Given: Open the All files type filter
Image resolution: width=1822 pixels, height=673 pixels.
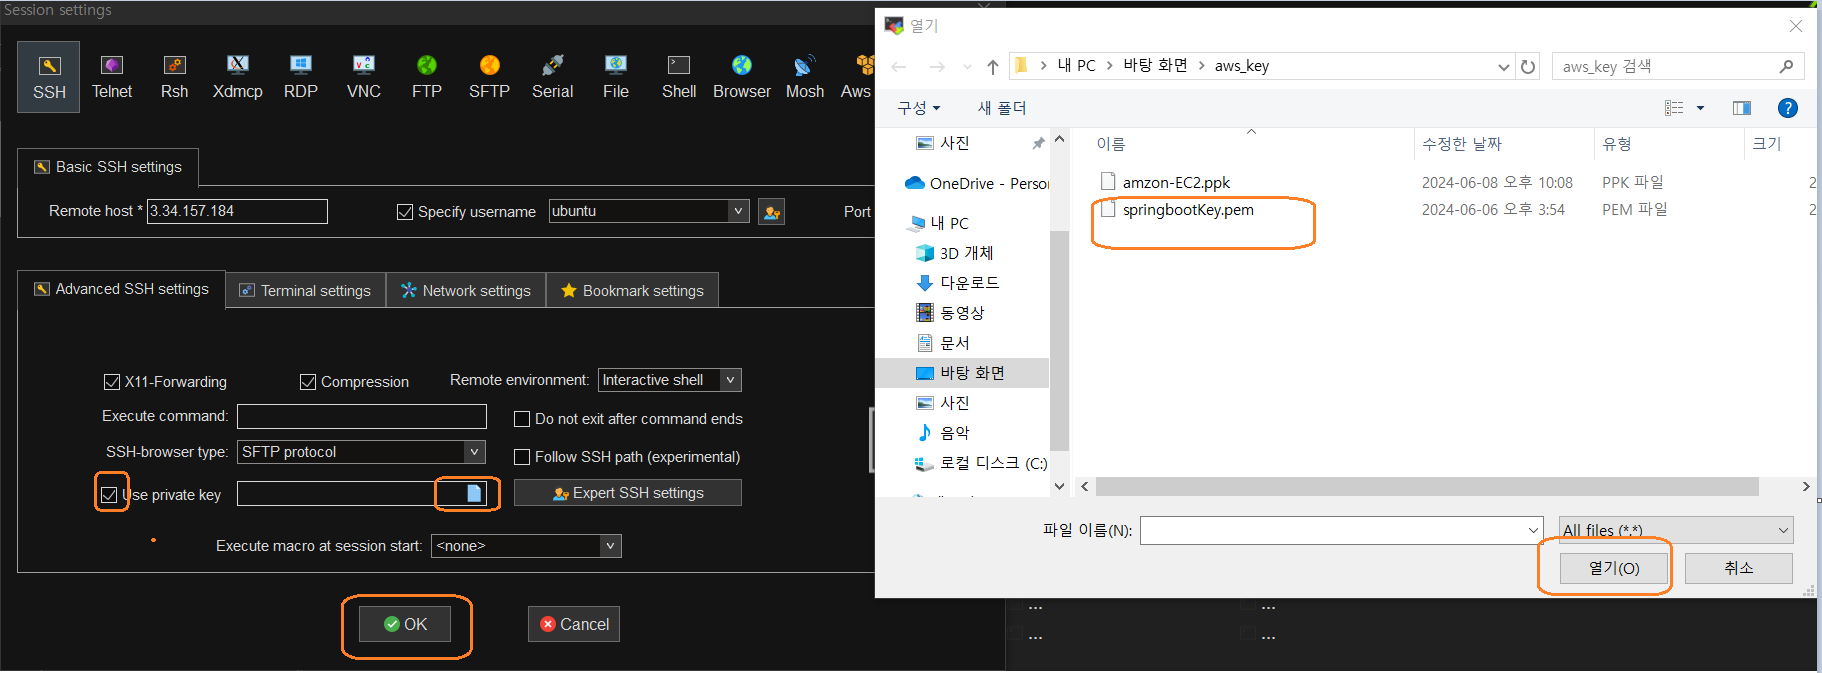Looking at the screenshot, I should pos(1676,530).
